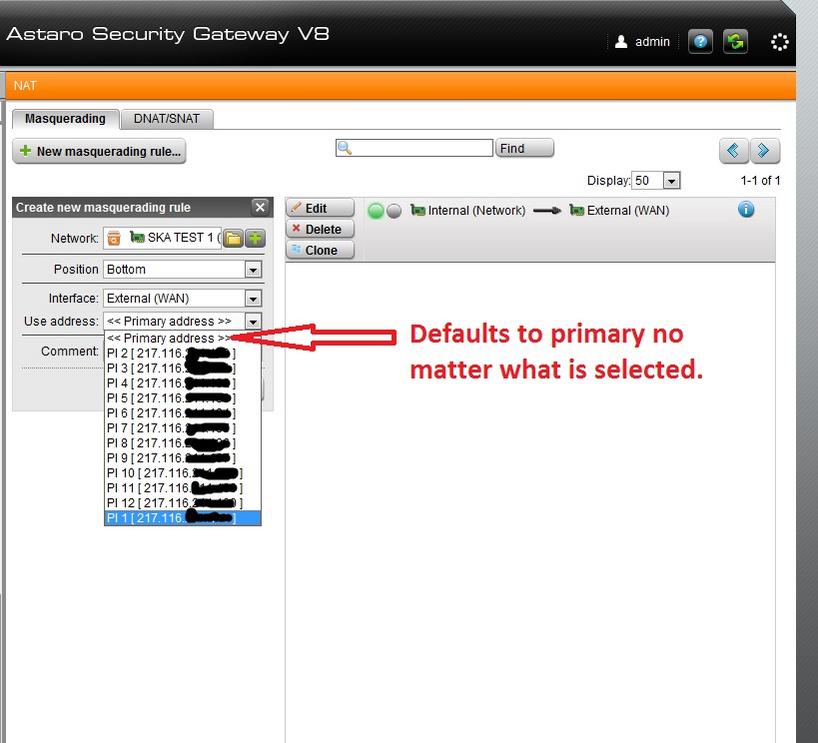
Task: Open the Display count dropdown
Action: (671, 181)
